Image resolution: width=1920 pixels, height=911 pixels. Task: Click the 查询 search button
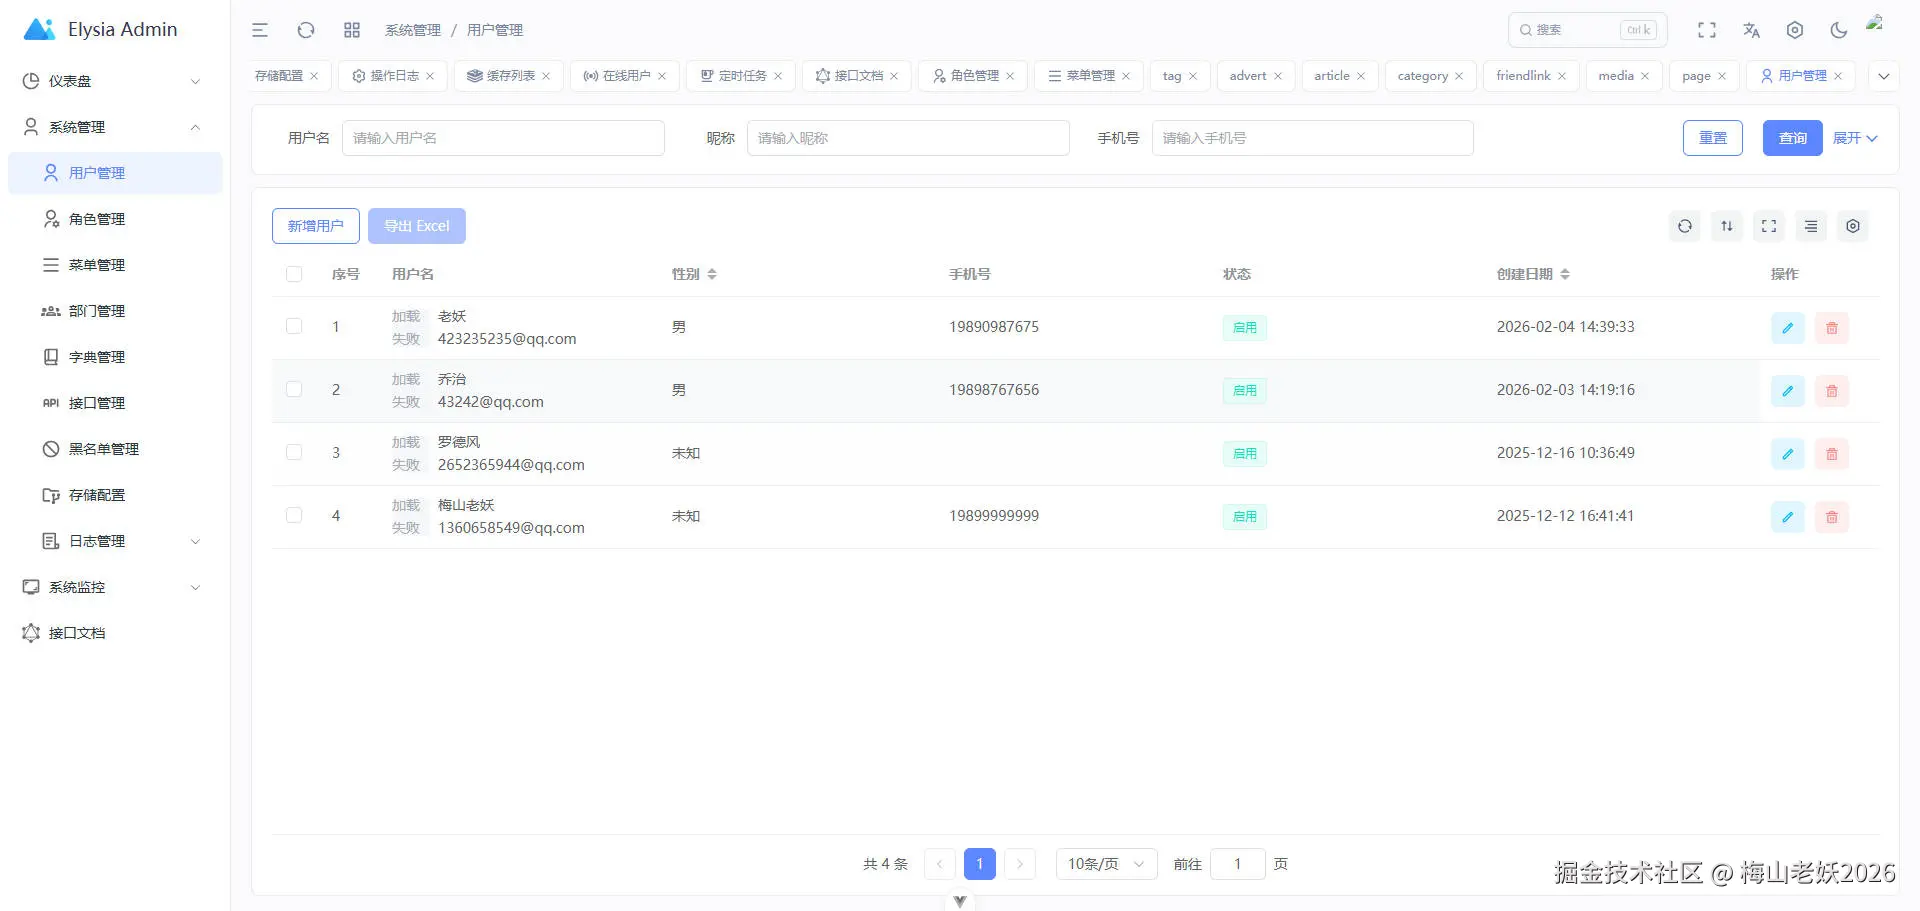point(1793,138)
